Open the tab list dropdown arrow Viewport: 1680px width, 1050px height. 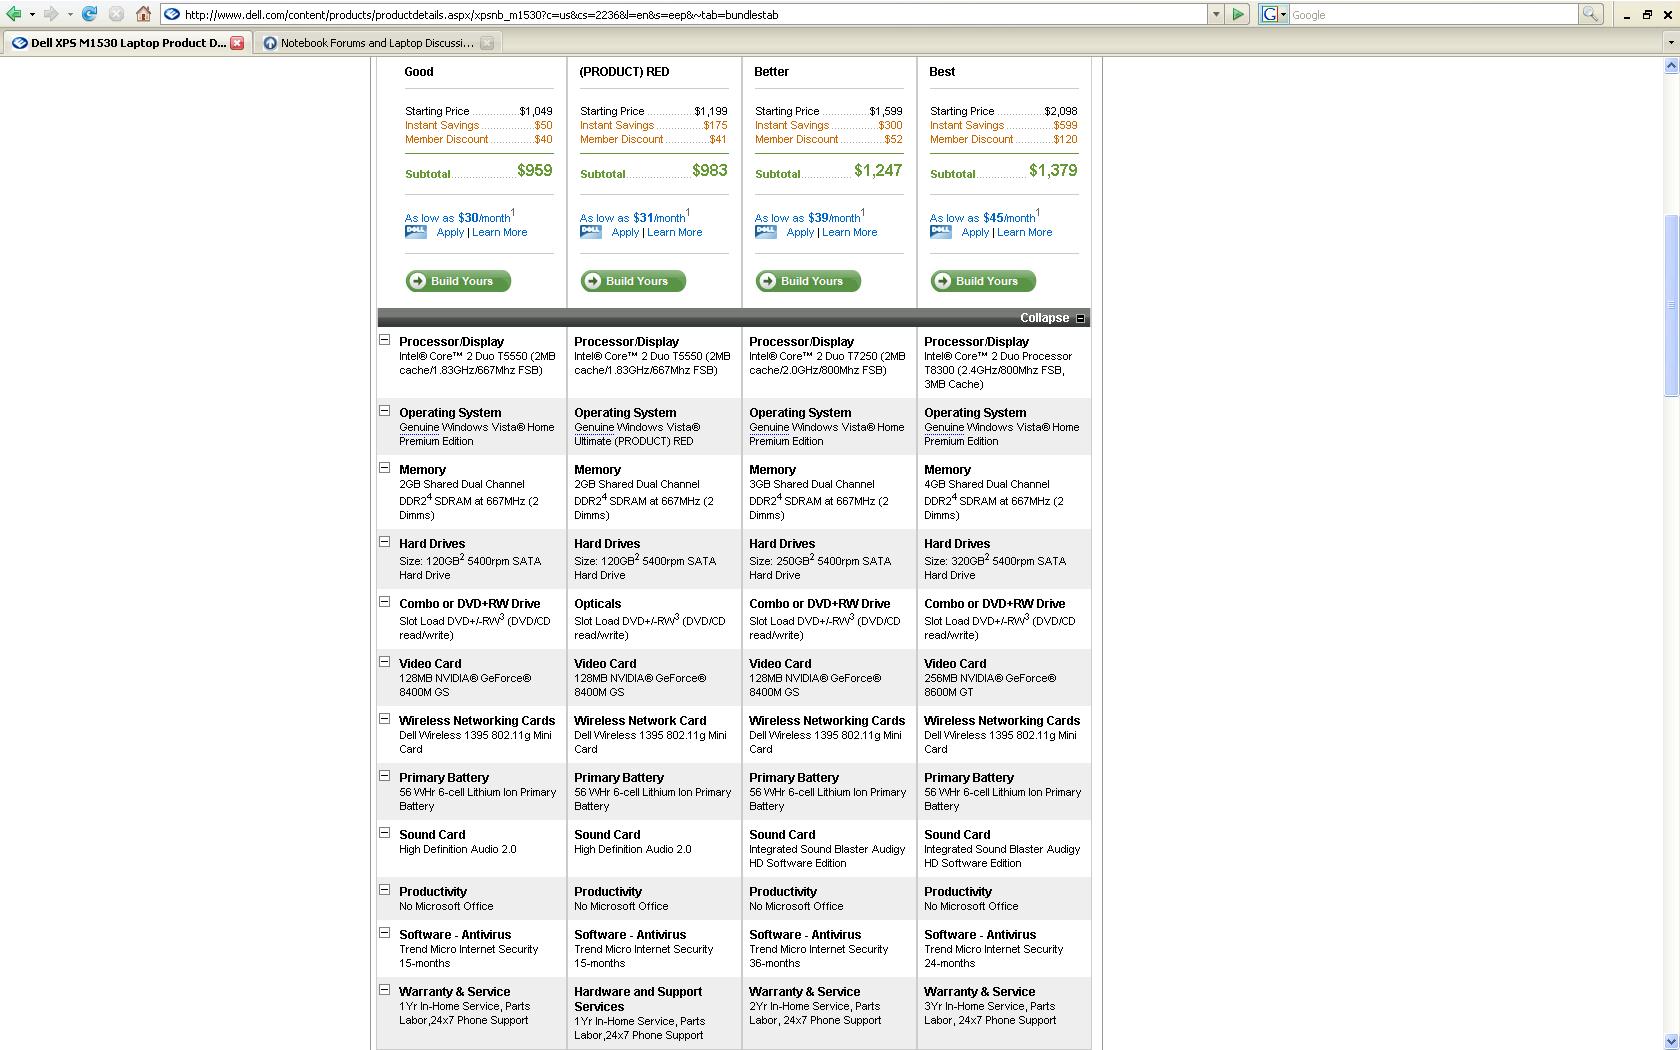(x=1670, y=43)
